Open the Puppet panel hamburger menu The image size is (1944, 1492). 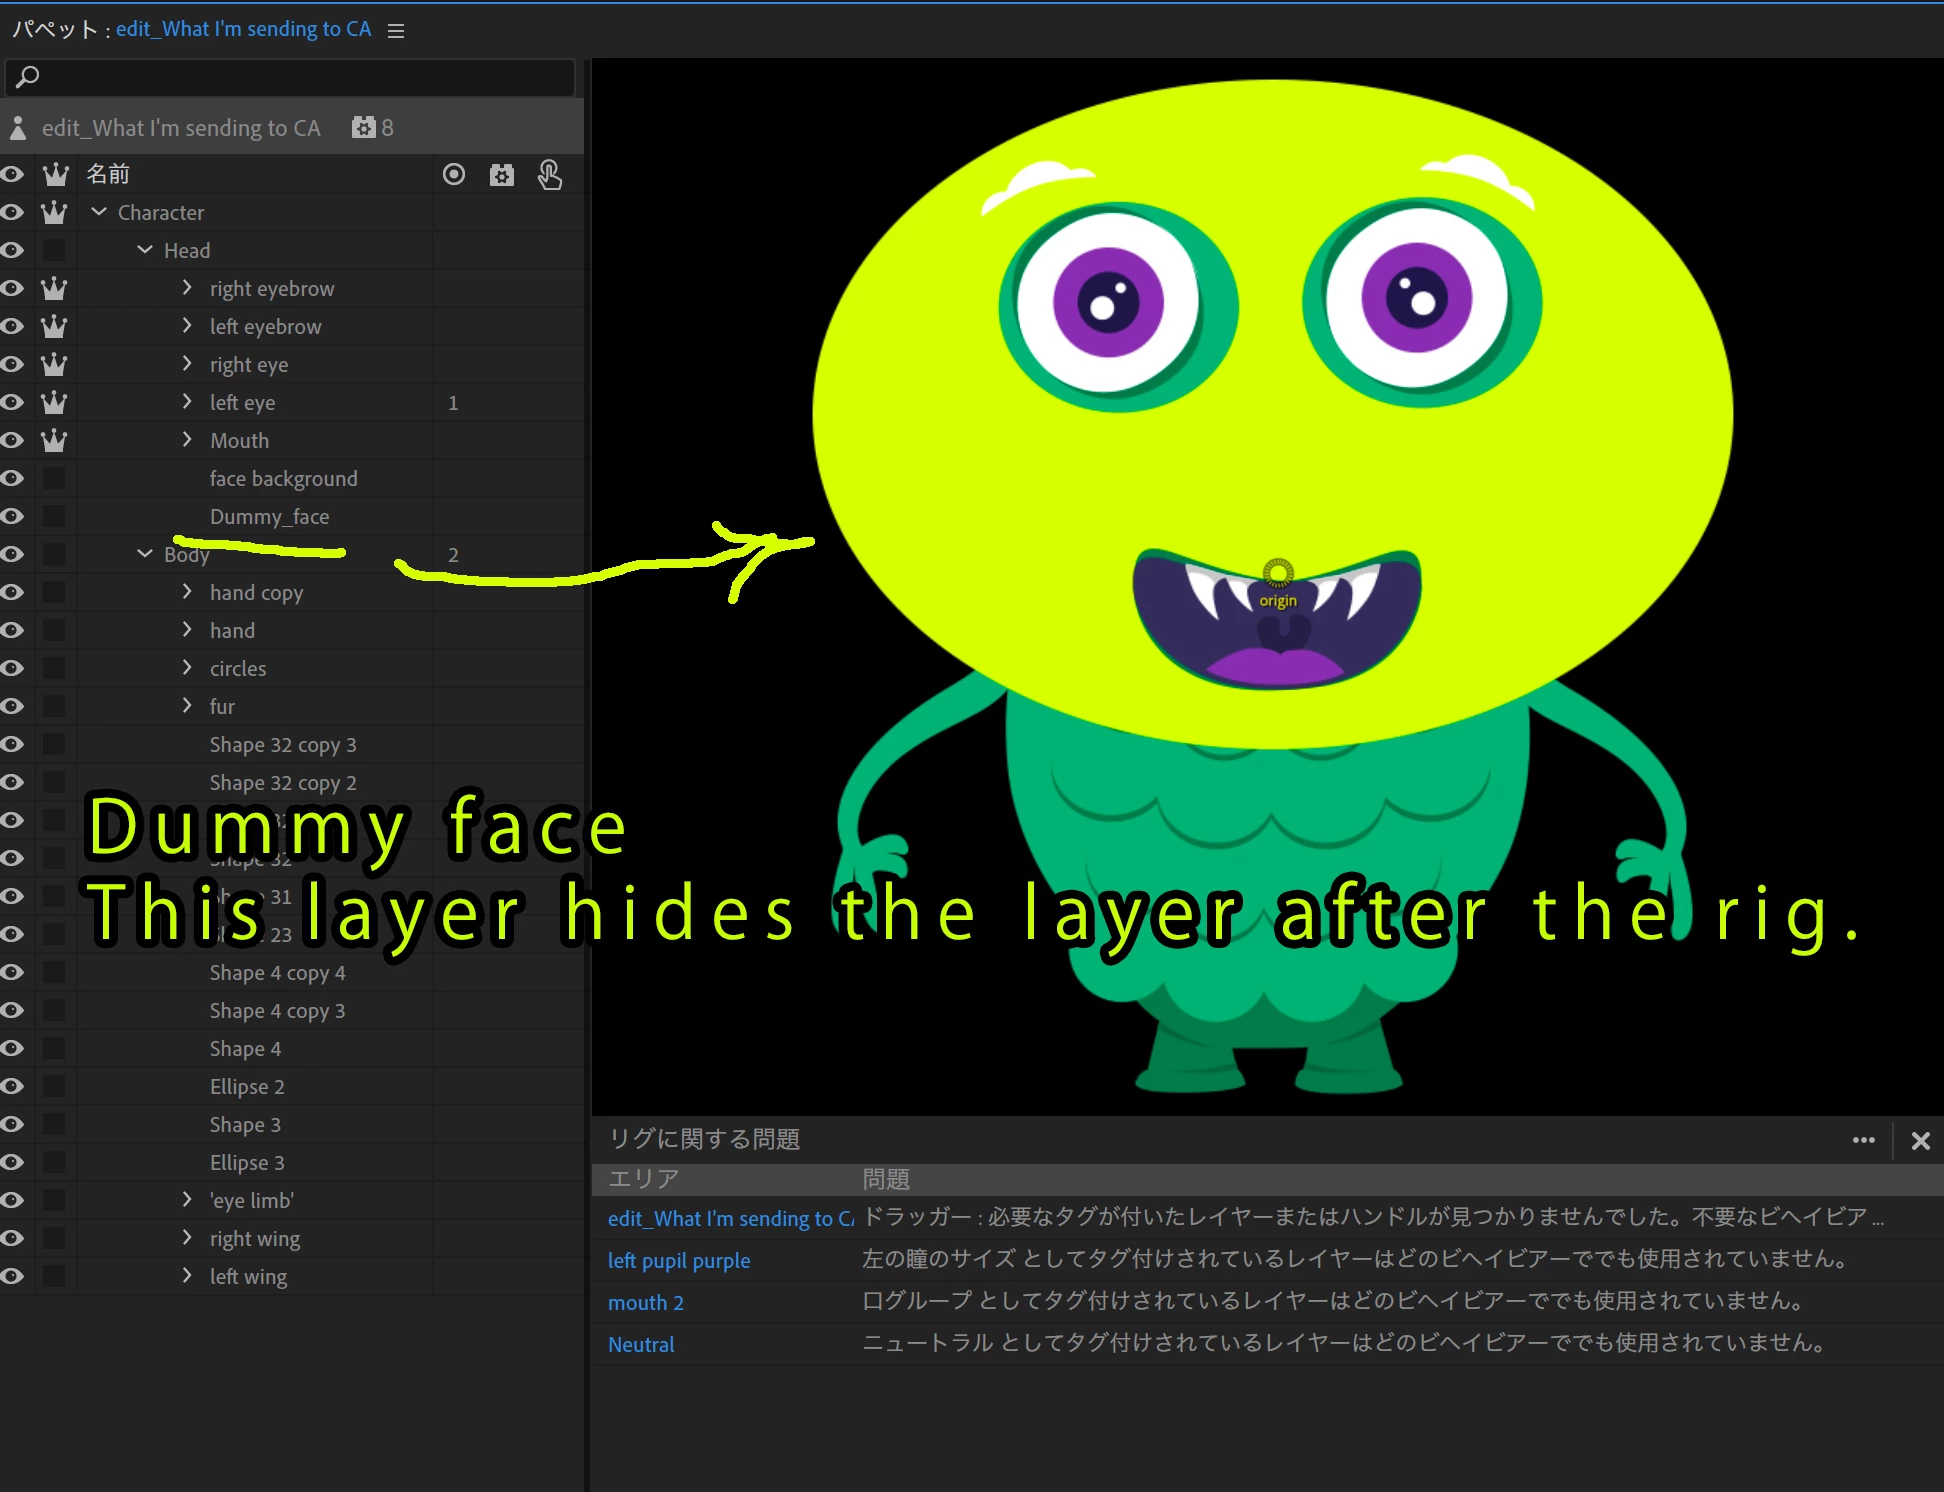(396, 31)
